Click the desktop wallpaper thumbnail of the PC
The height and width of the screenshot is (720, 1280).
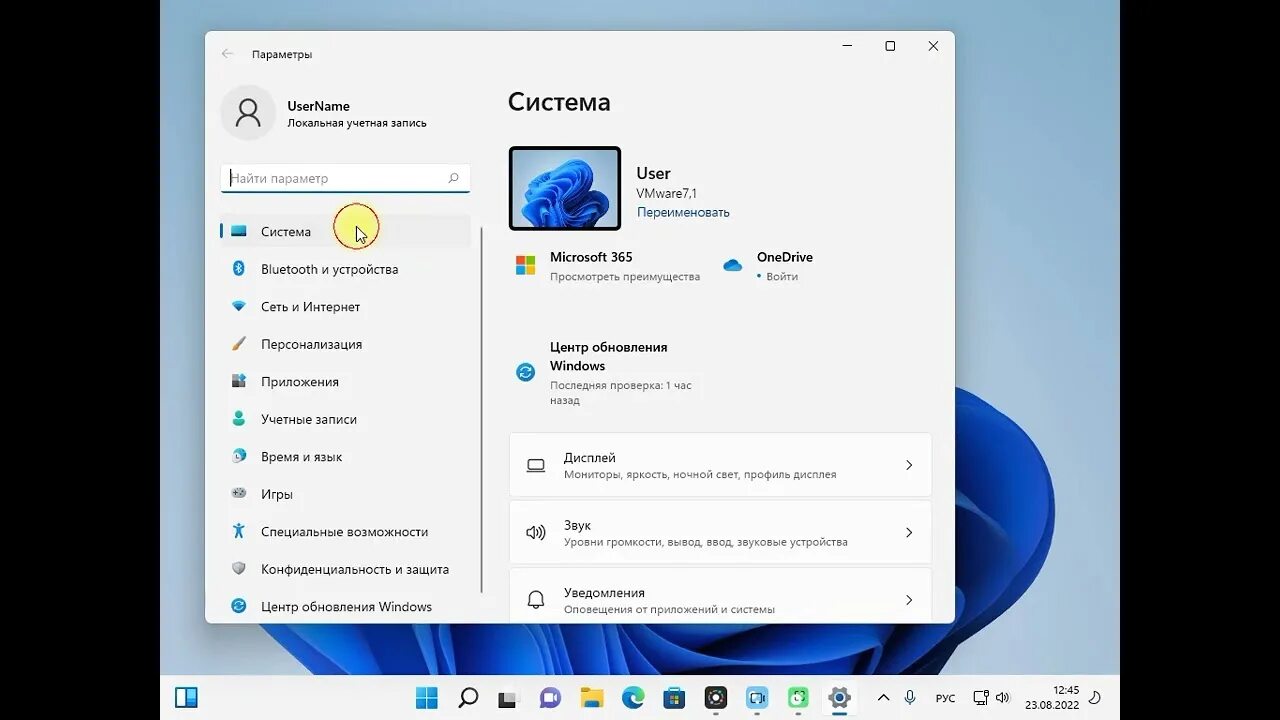coord(565,188)
